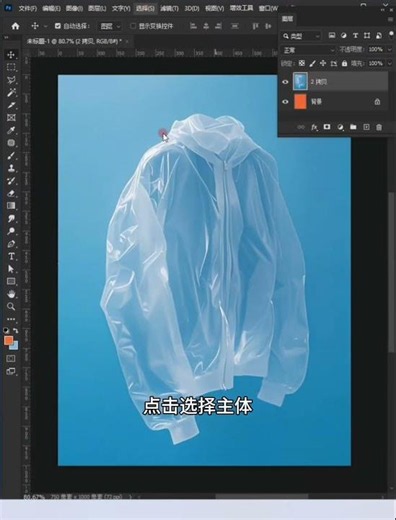
Task: Select the Rectangular Marquee tool
Action: coord(11,67)
